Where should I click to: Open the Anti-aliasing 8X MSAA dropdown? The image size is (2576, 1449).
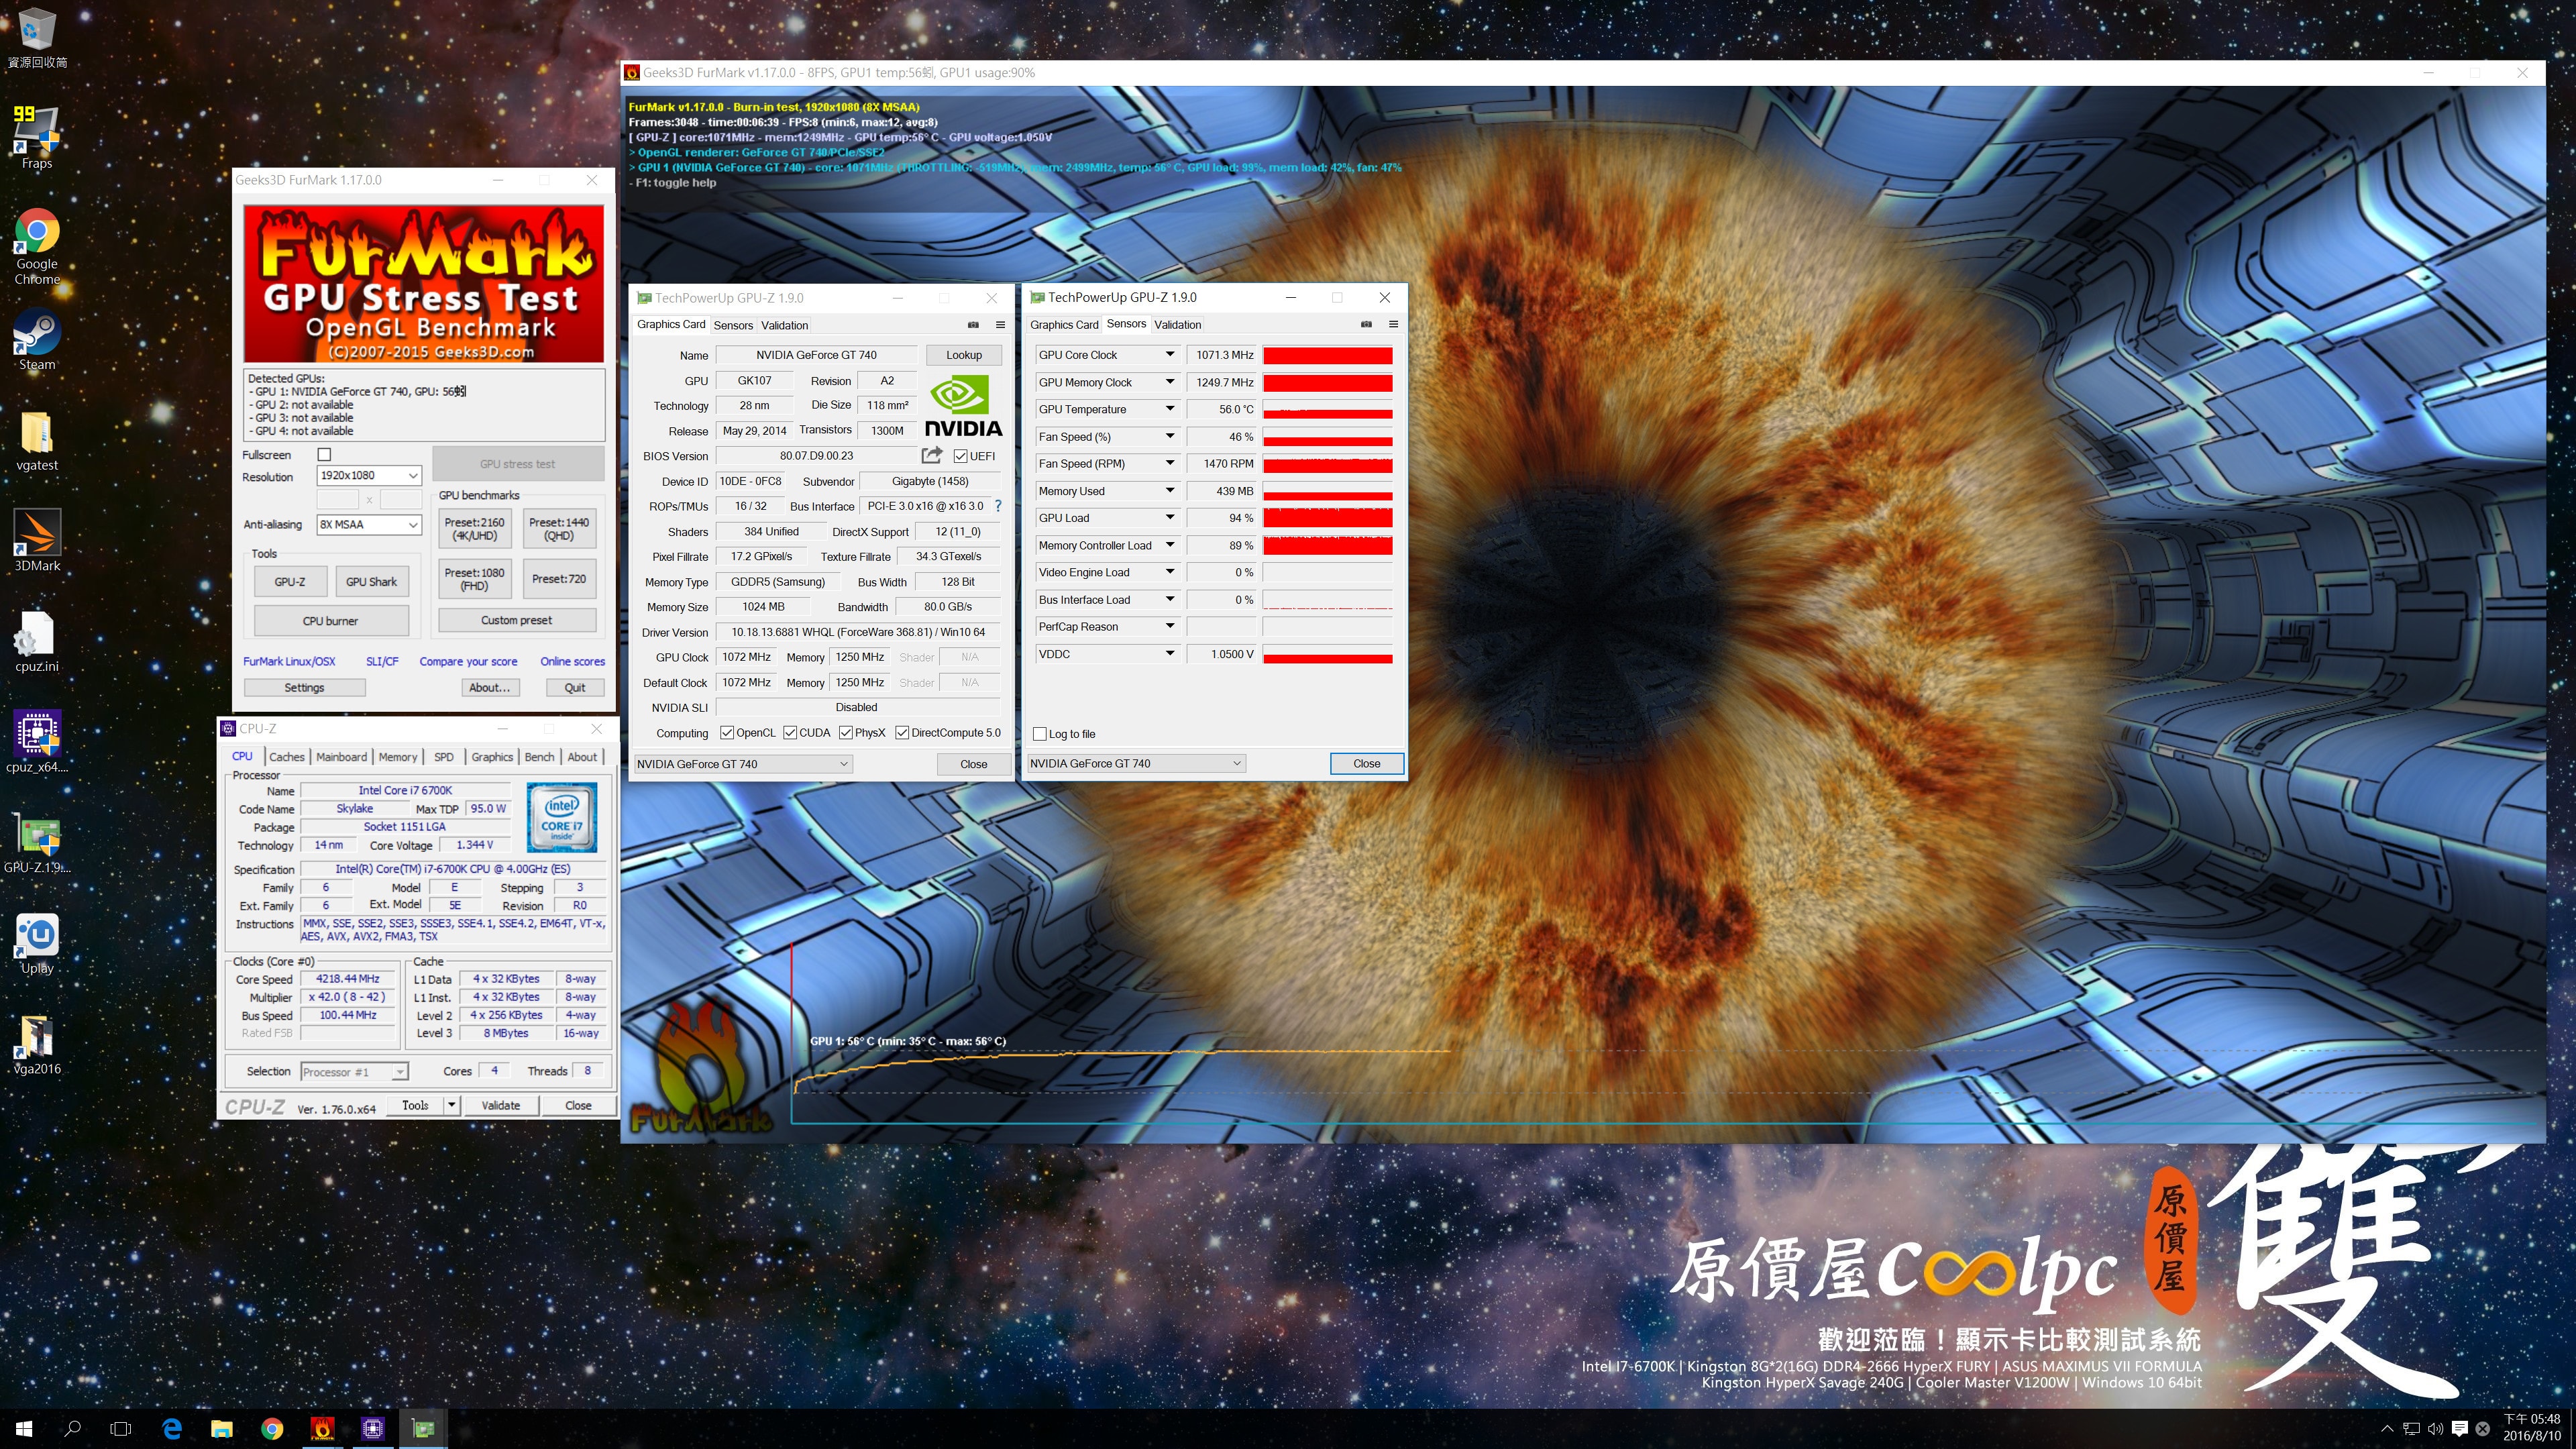tap(369, 525)
